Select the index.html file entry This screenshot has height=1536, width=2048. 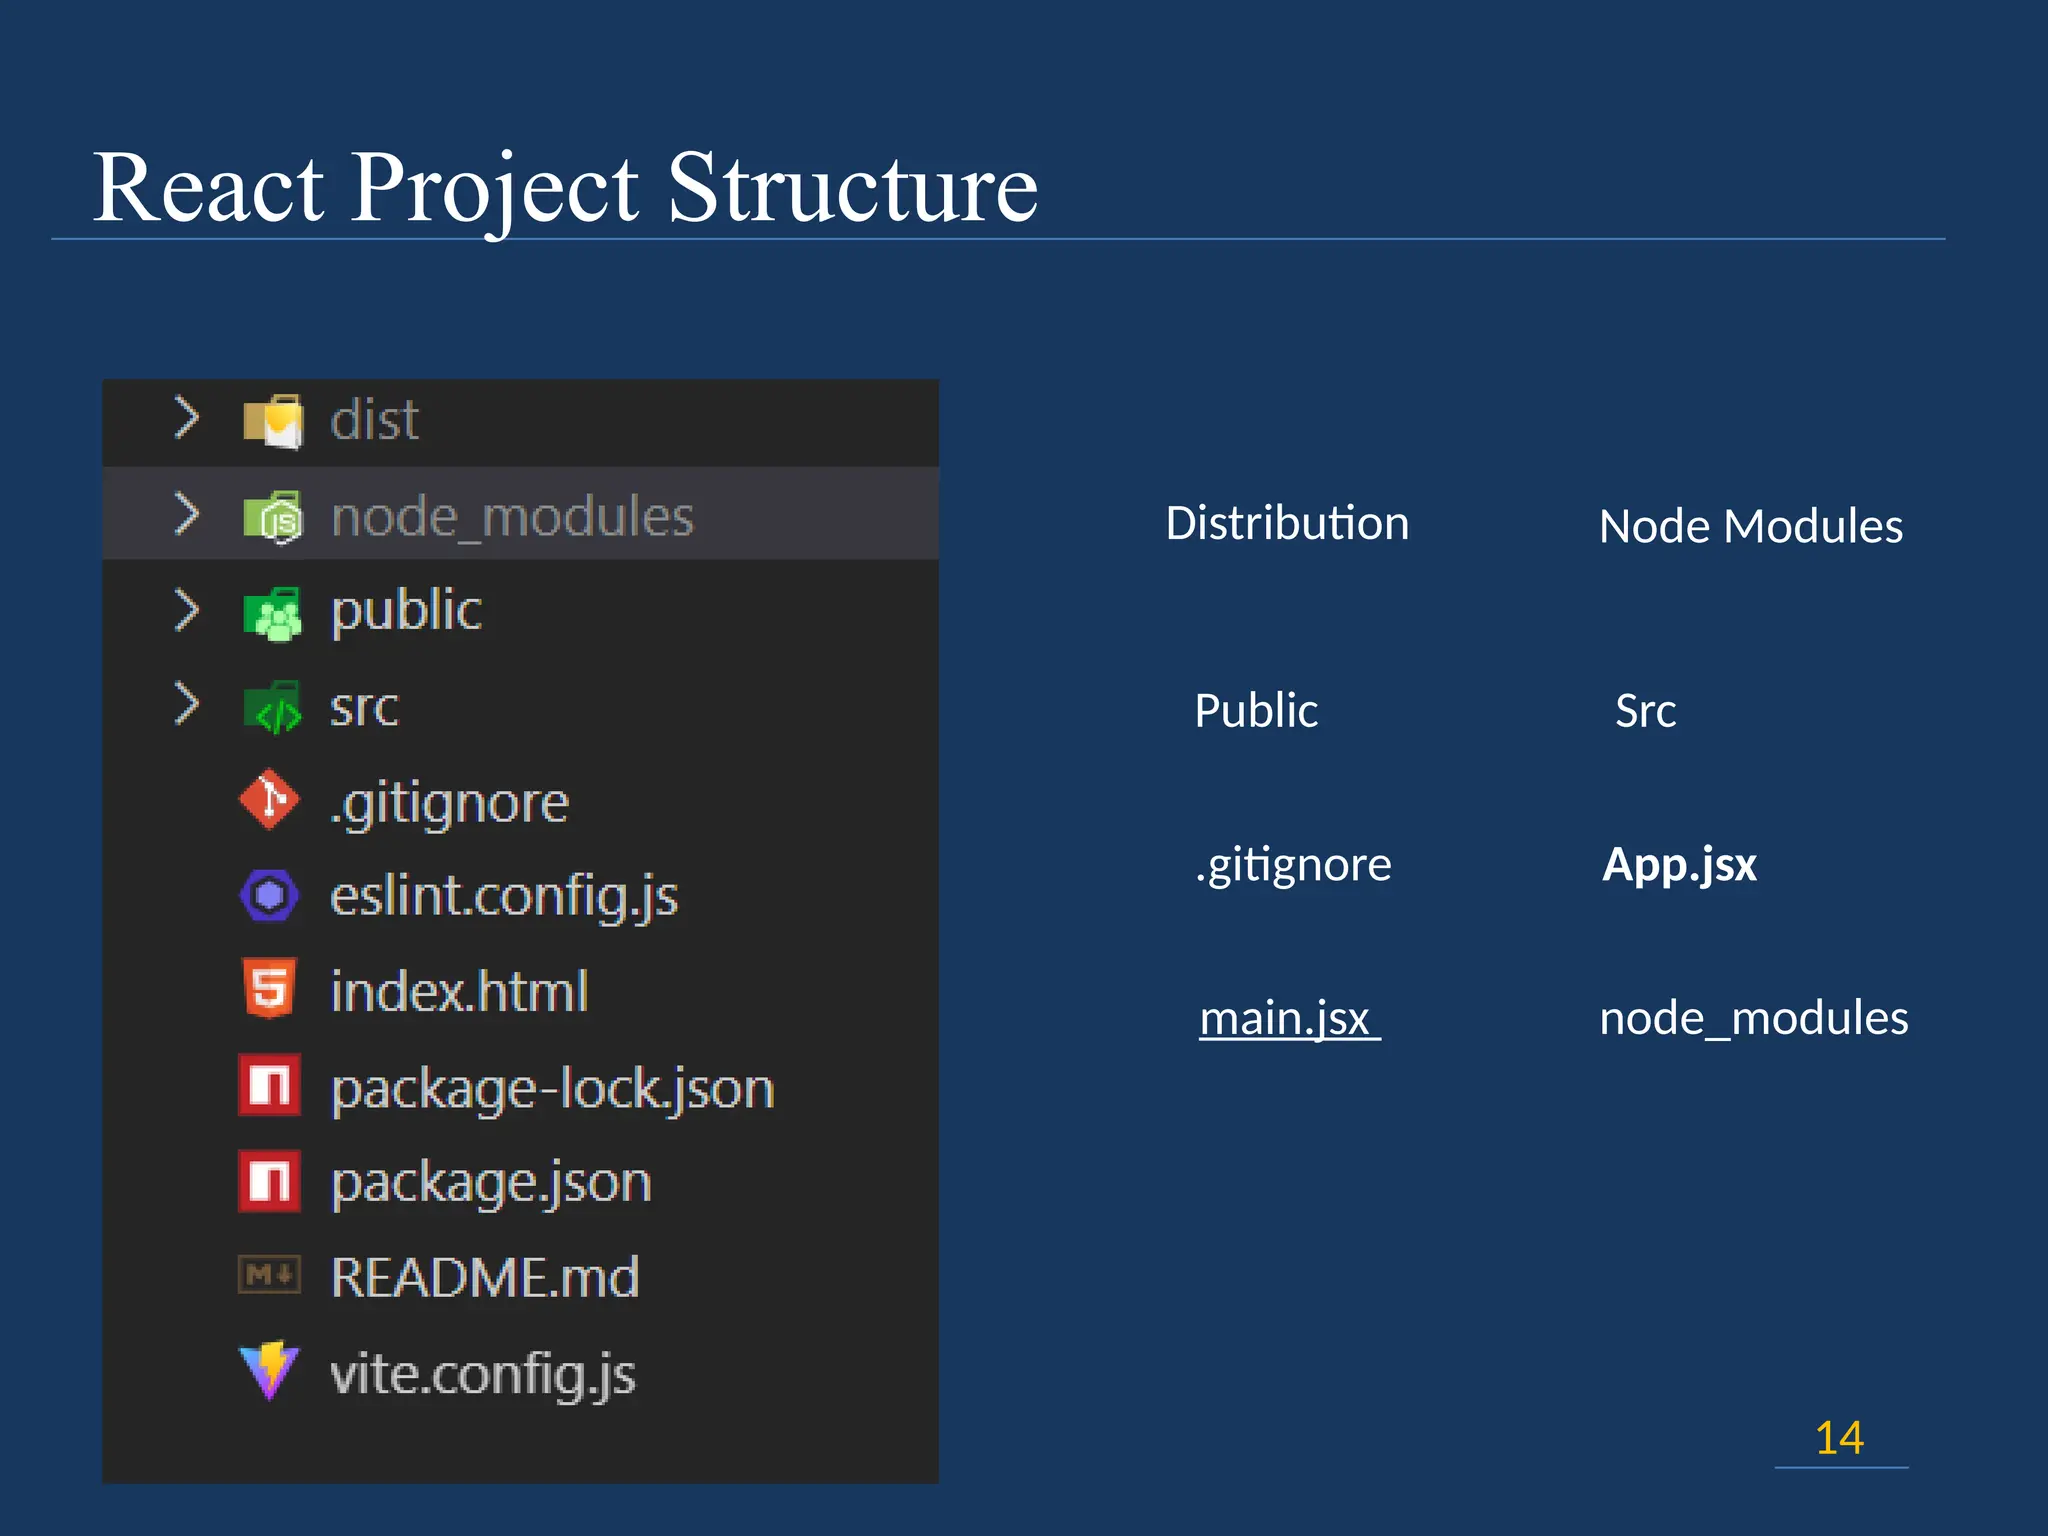(459, 991)
